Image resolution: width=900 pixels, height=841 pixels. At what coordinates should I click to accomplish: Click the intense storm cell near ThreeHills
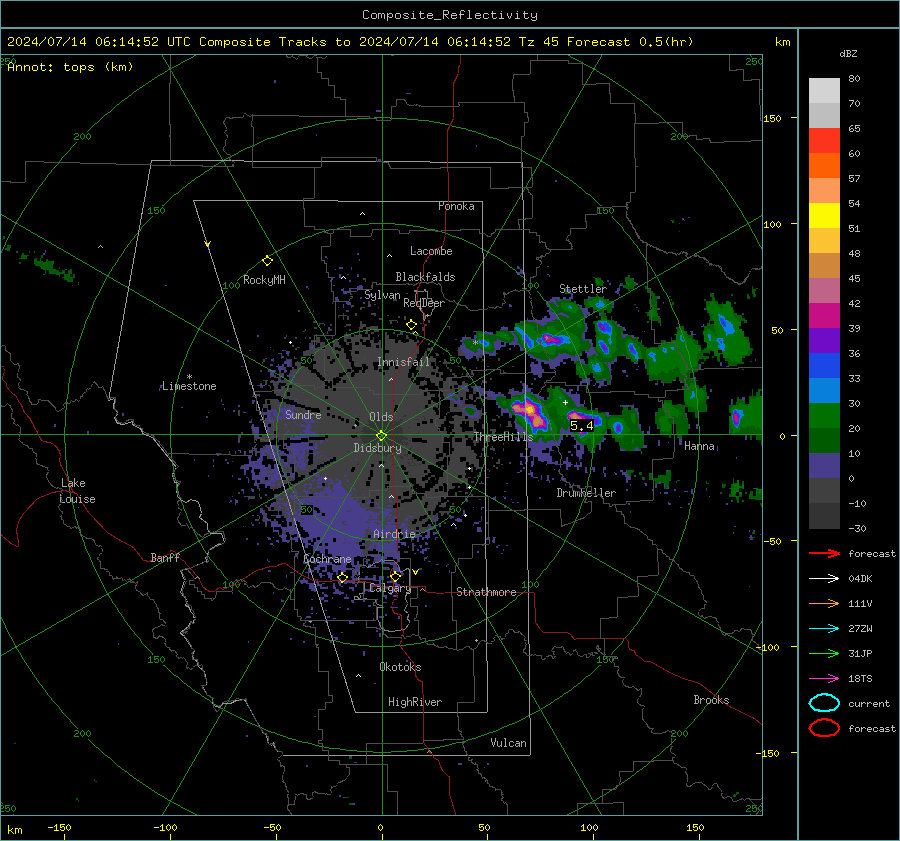(531, 412)
